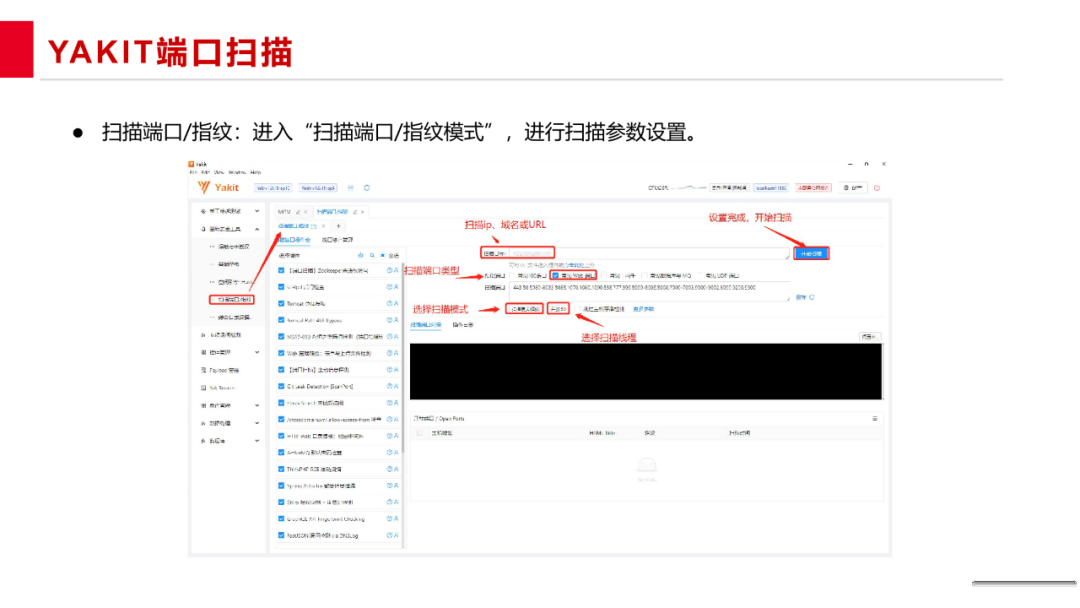Screen dimensions: 1080x608
Task: Toggle the header checkbox in Open Ports table
Action: 419,433
